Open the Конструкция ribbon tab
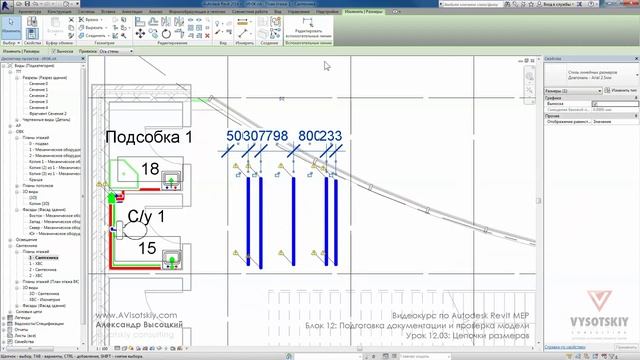This screenshot has height=360, width=640. click(60, 12)
